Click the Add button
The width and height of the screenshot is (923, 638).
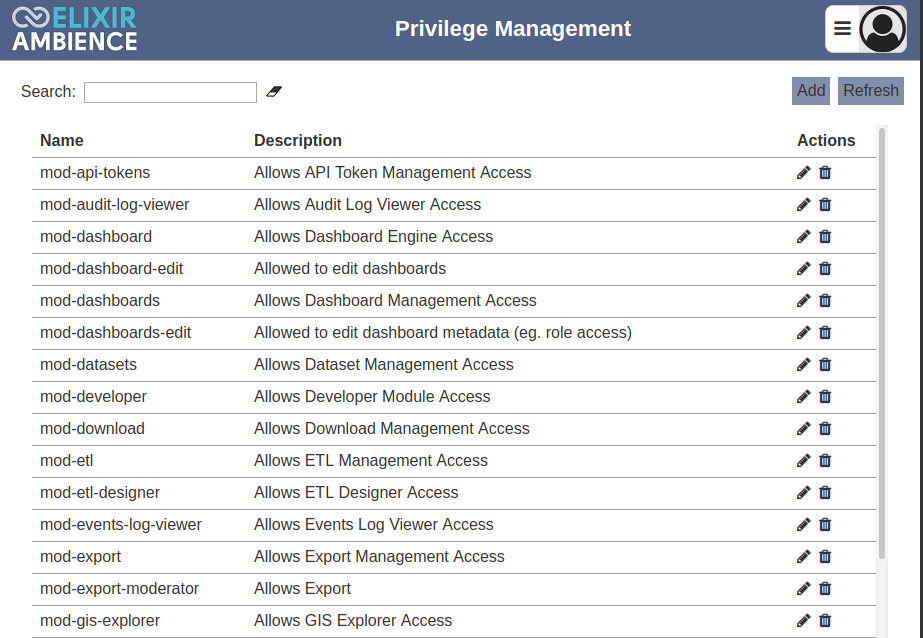click(811, 91)
